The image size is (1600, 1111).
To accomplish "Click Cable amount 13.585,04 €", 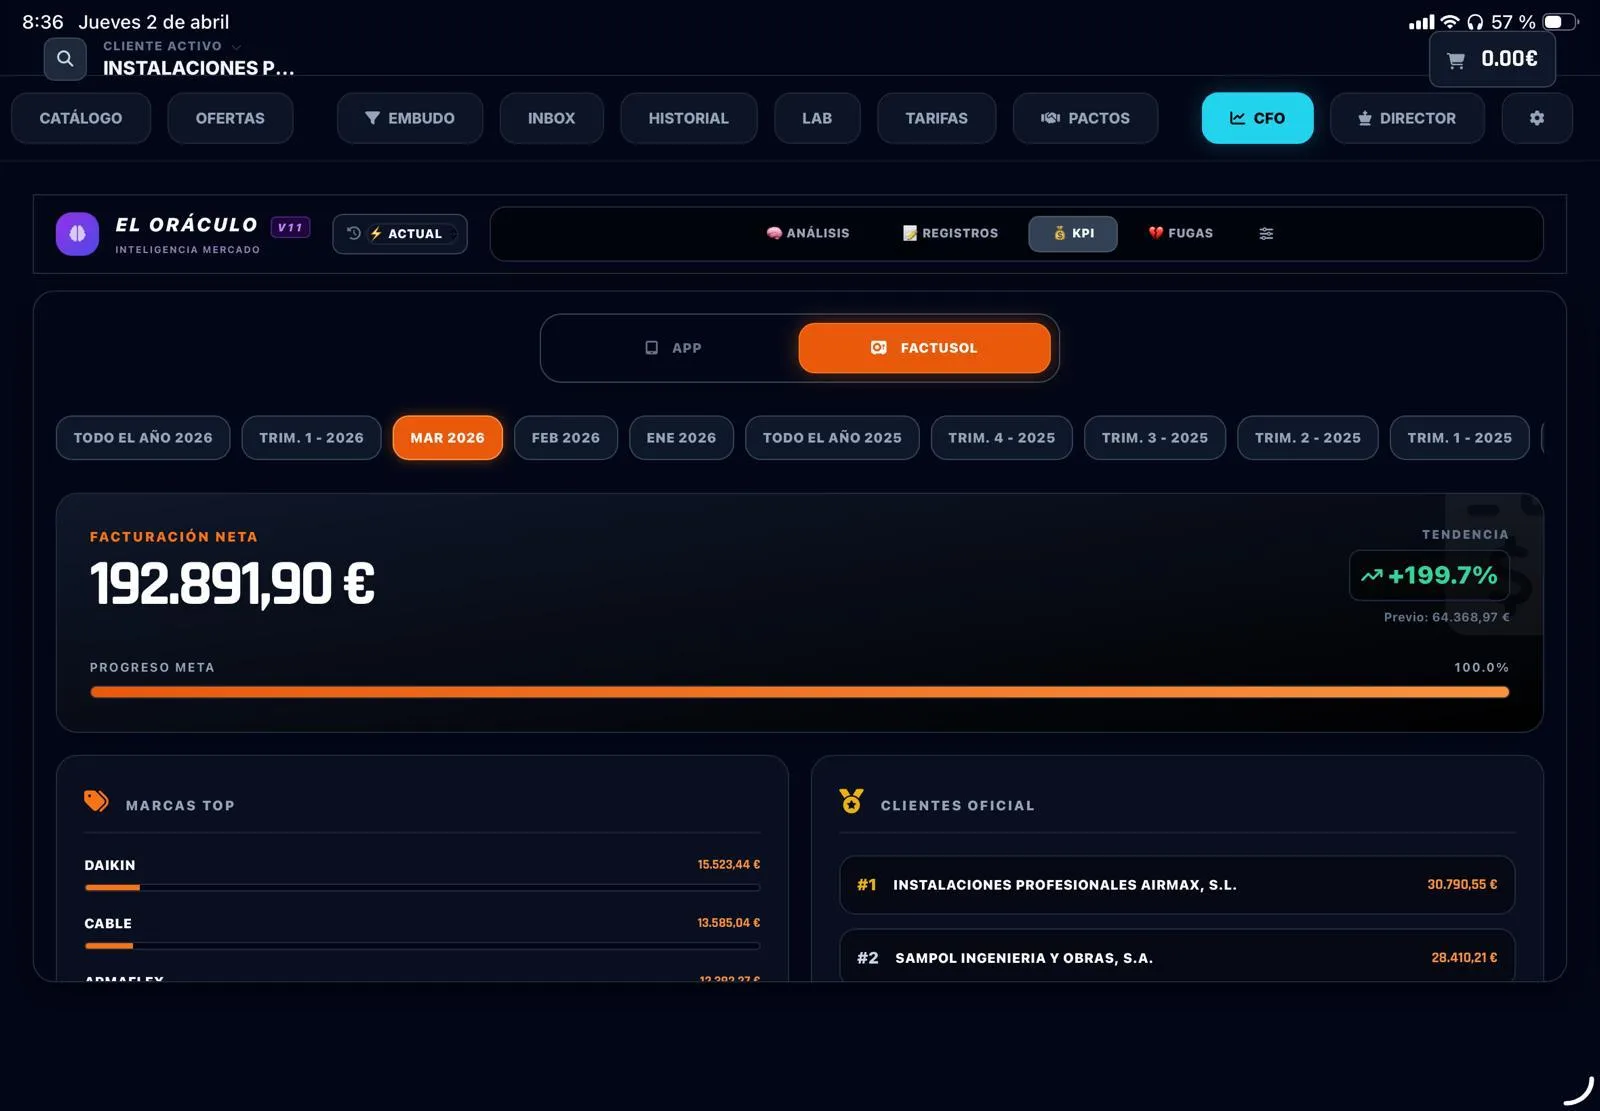I will pyautogui.click(x=729, y=923).
